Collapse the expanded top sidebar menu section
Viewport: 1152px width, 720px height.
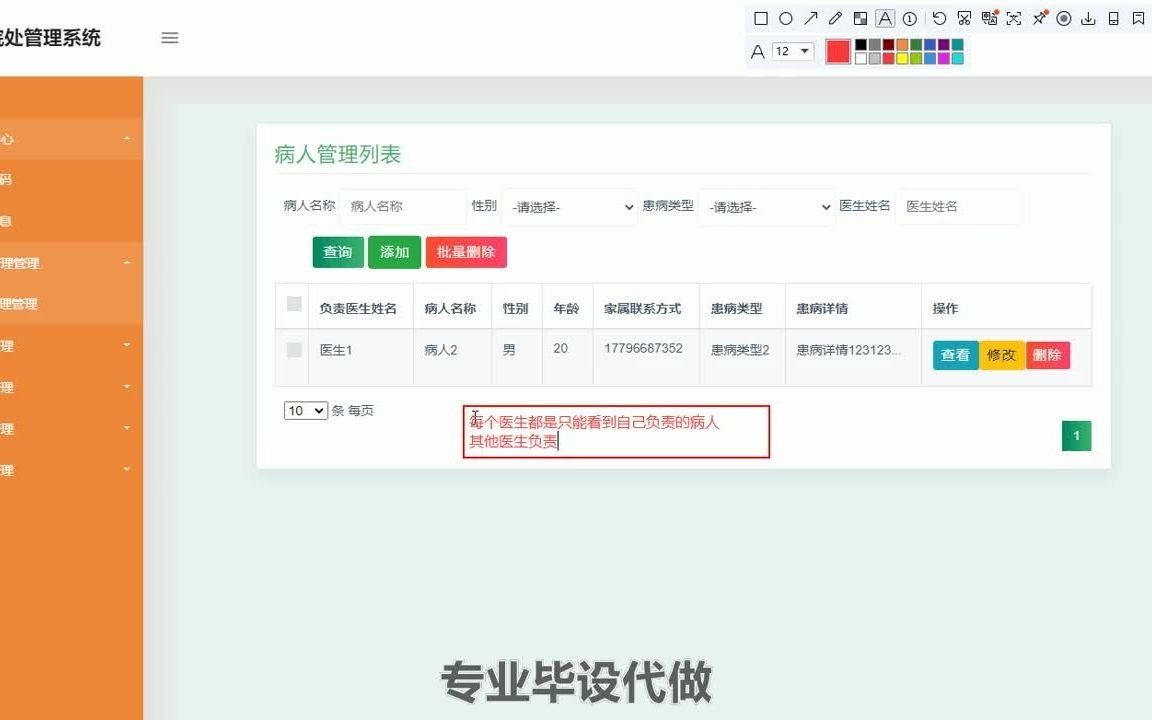point(70,139)
